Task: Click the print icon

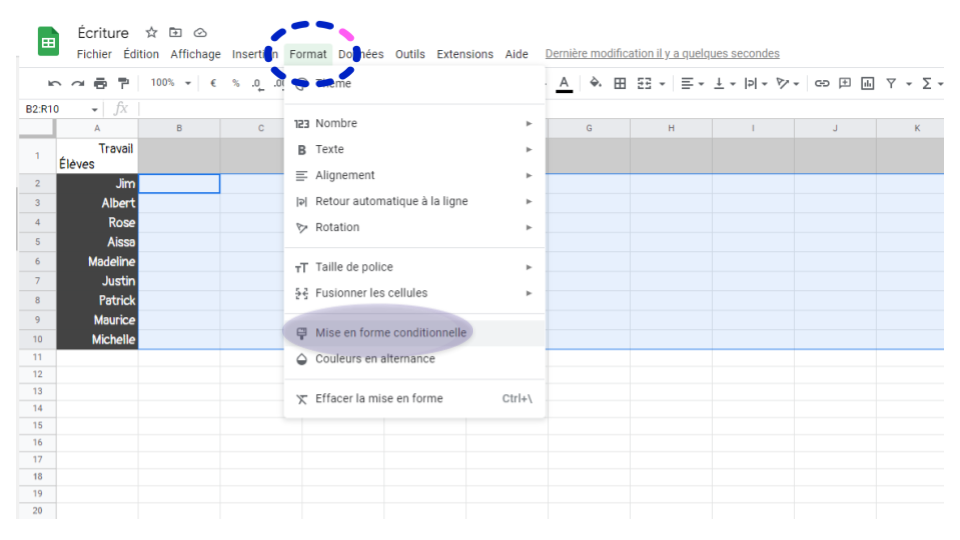Action: click(101, 83)
